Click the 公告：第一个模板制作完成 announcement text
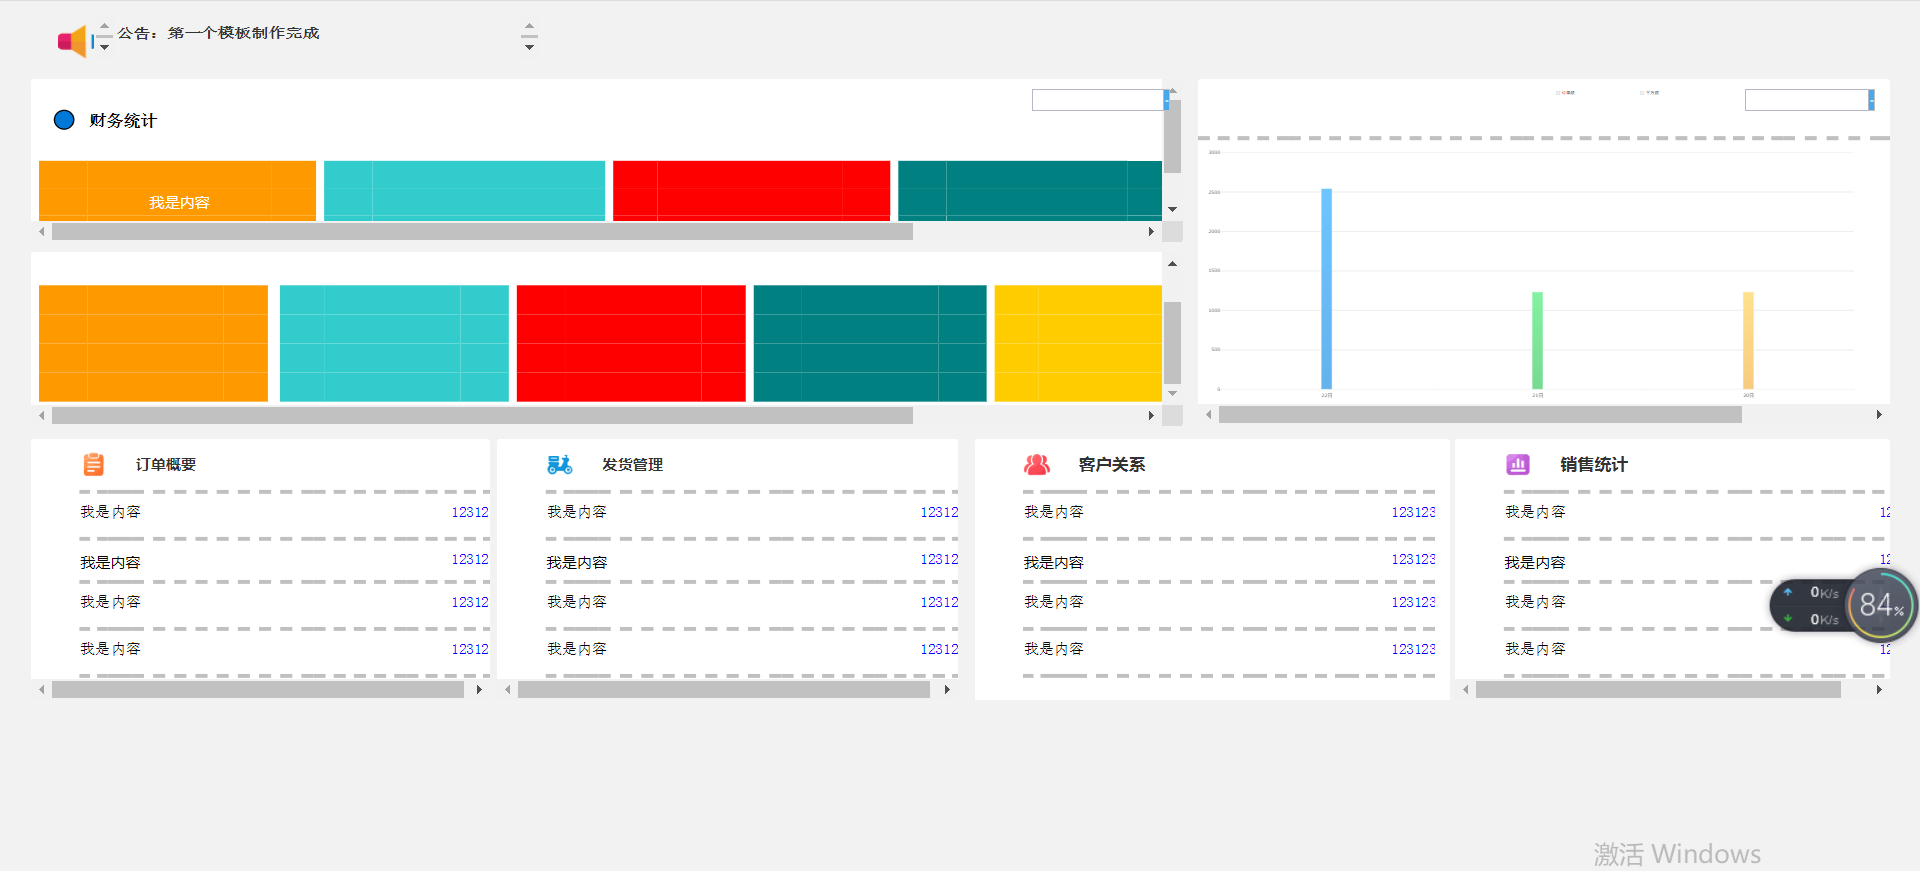The image size is (1920, 871). click(x=218, y=33)
